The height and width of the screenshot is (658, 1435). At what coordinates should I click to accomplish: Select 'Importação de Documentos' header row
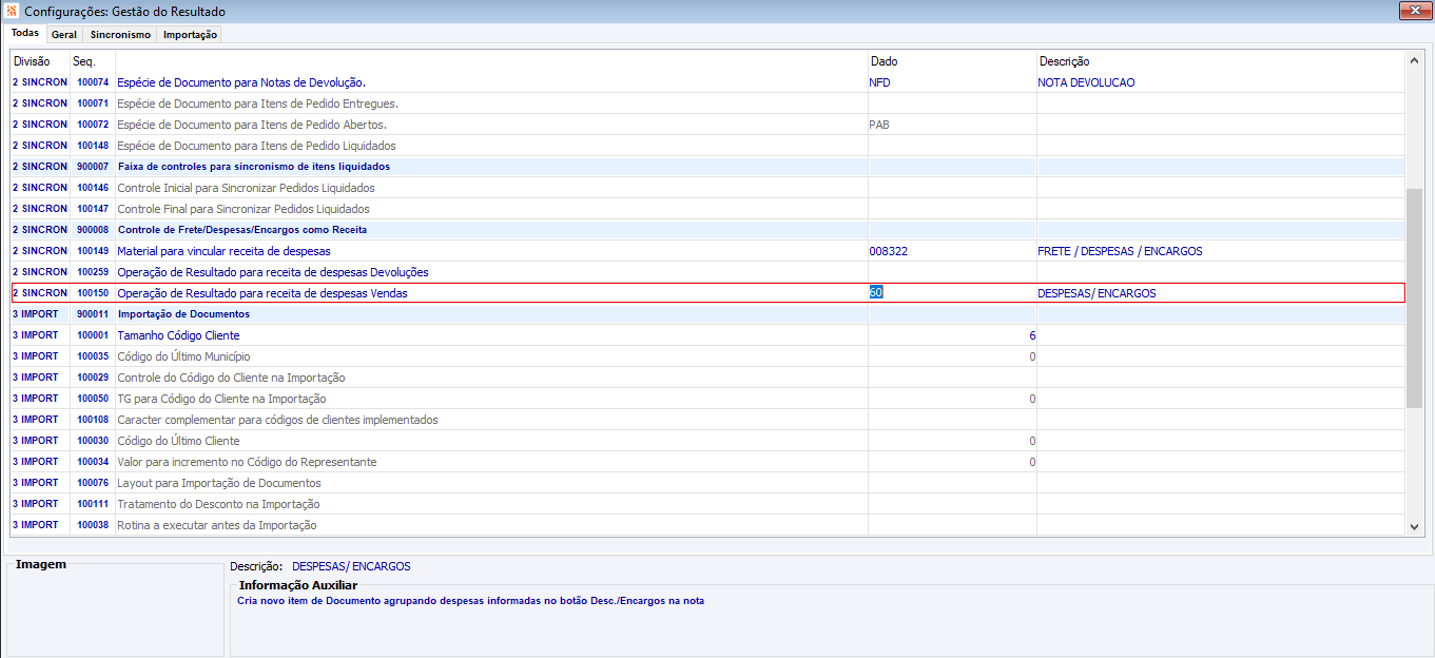pos(707,314)
